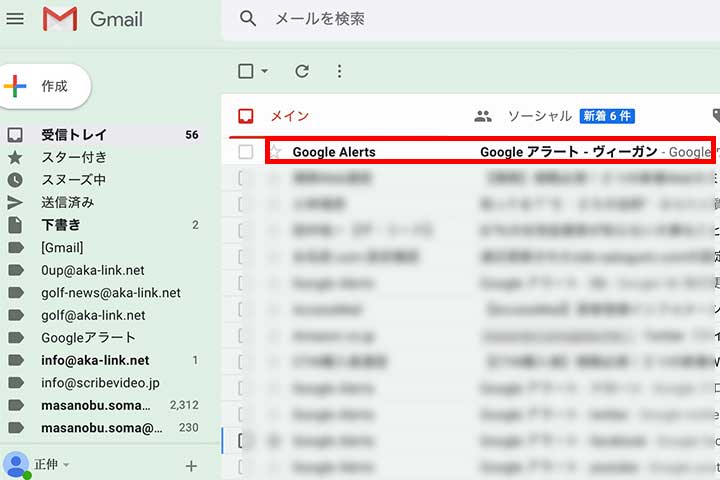Click the 作成 compose button
The height and width of the screenshot is (480, 720).
click(45, 86)
